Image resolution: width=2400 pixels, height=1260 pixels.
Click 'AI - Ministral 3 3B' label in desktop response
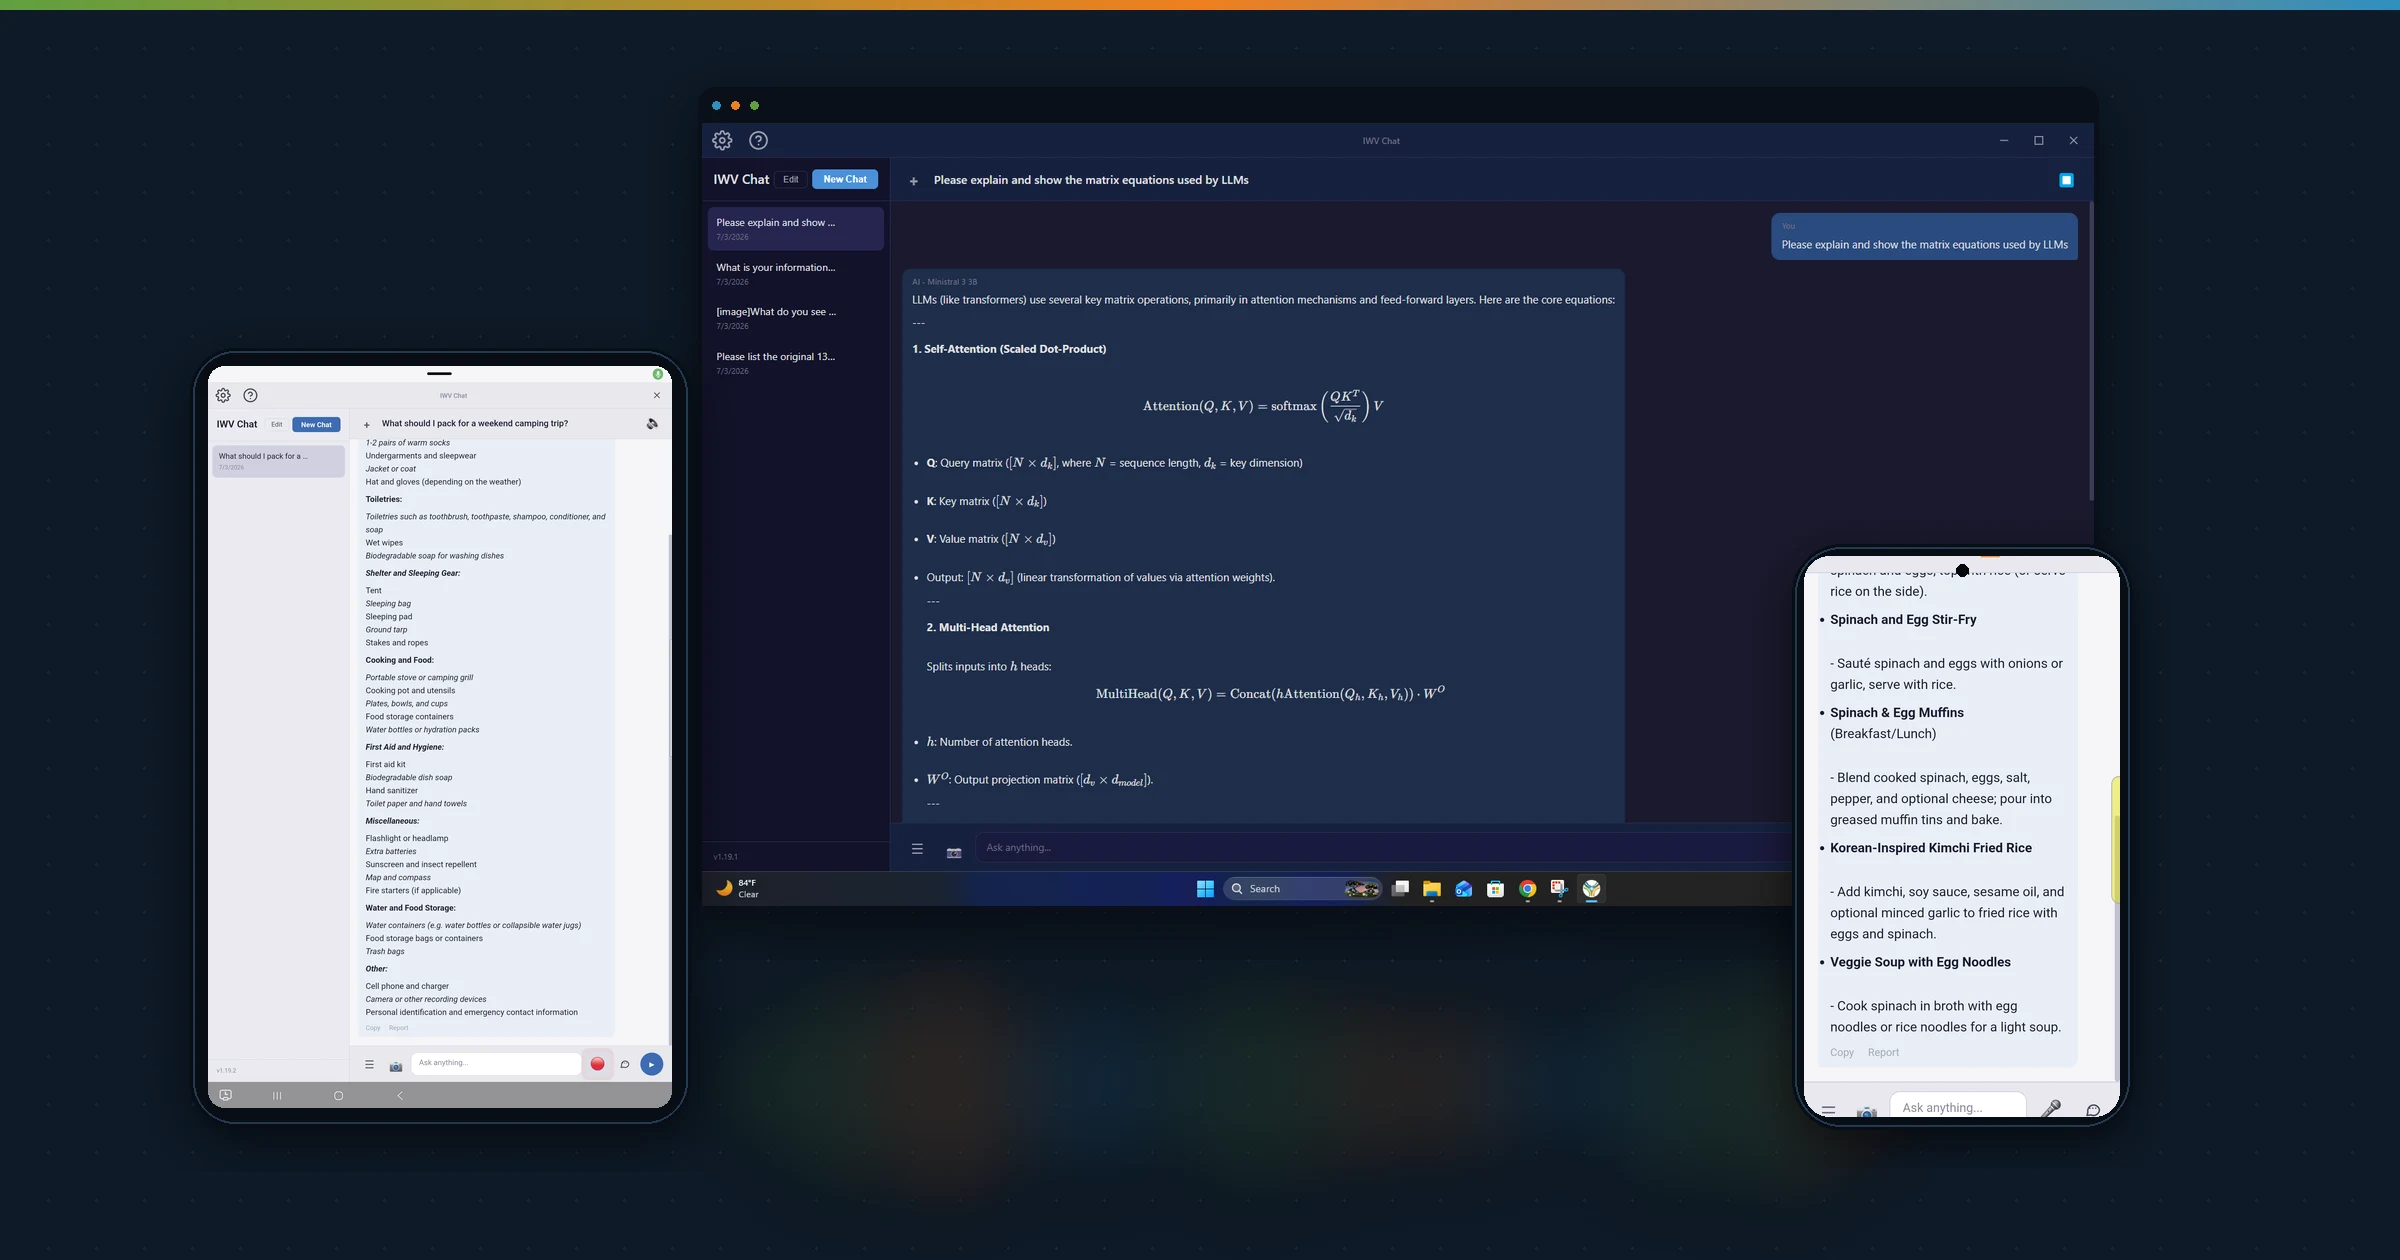(944, 282)
